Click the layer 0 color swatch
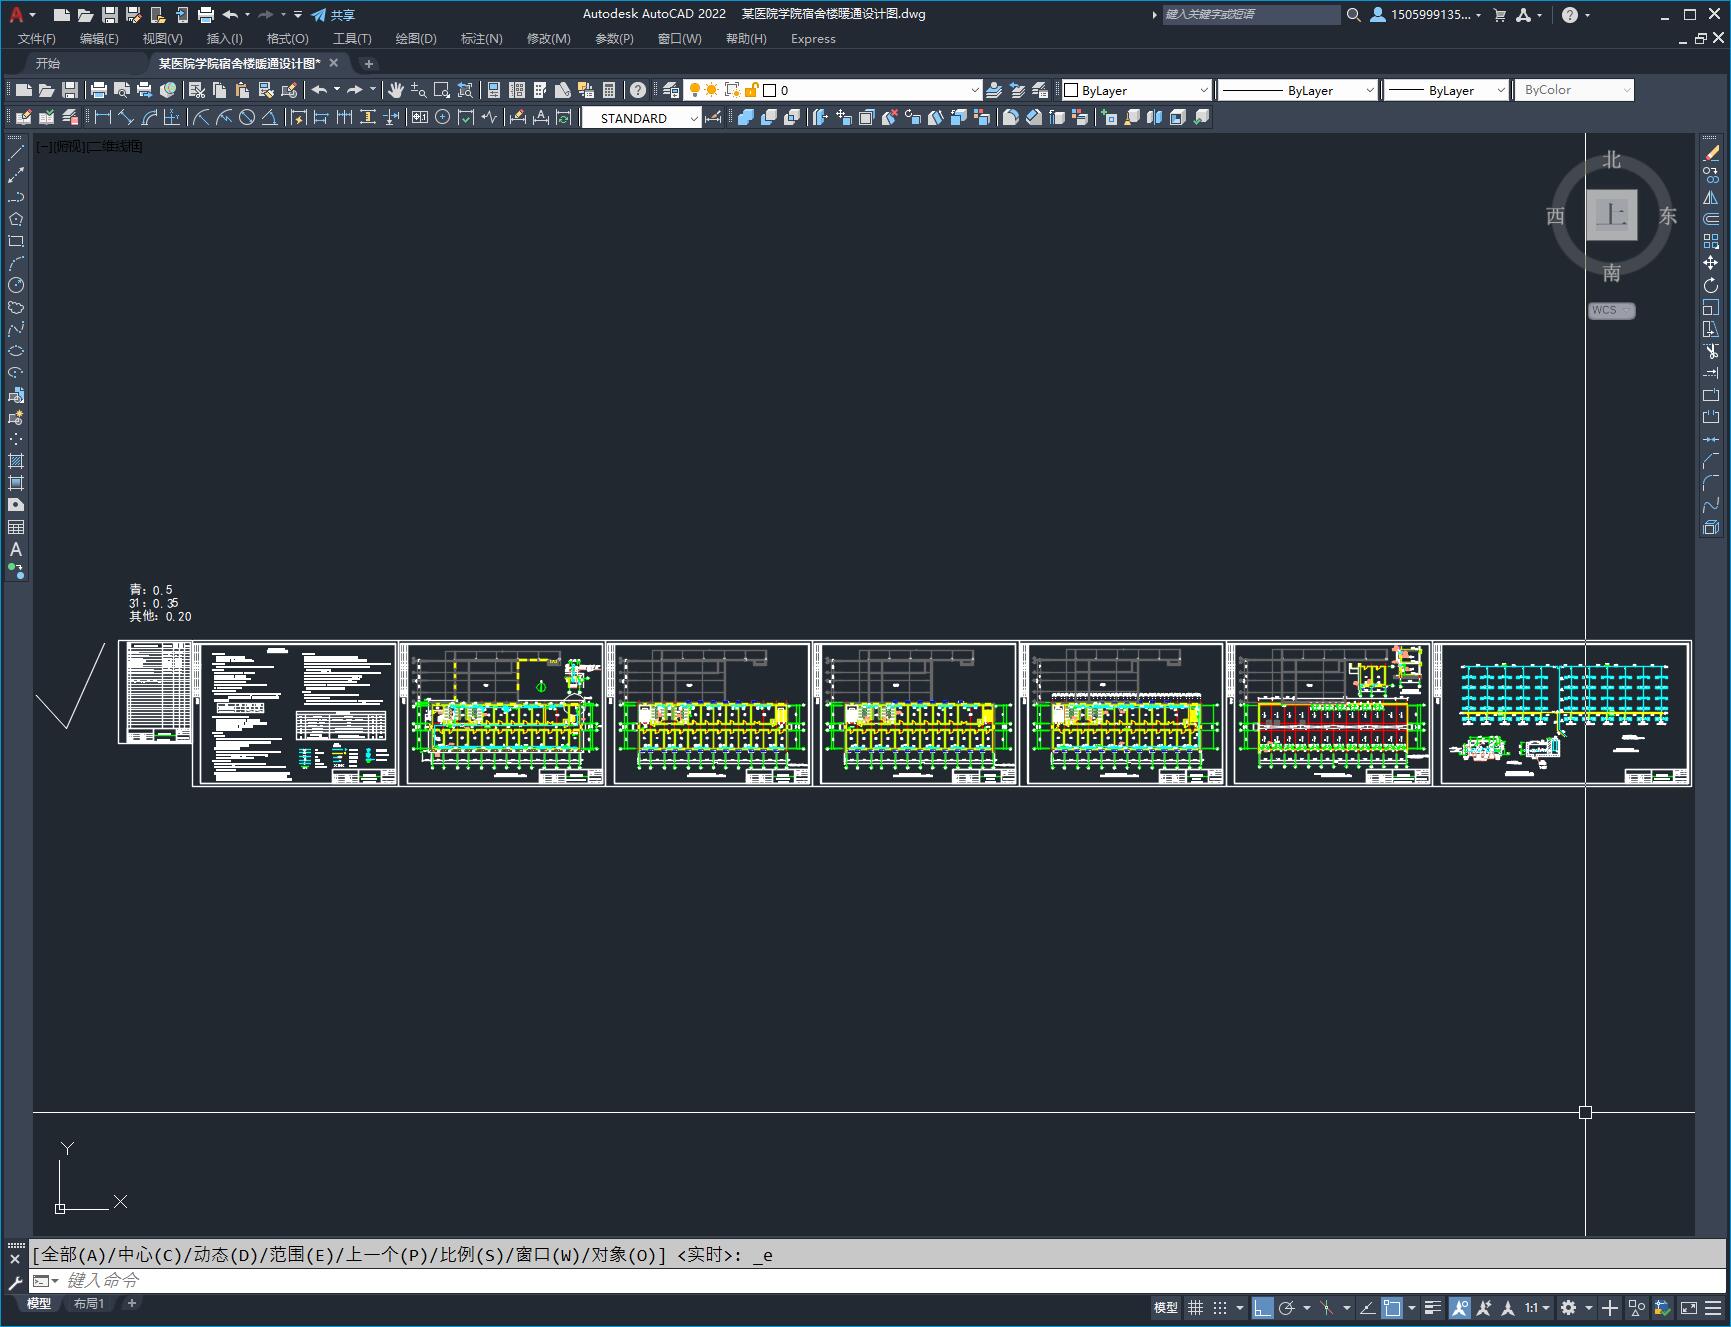1731x1327 pixels. point(770,90)
